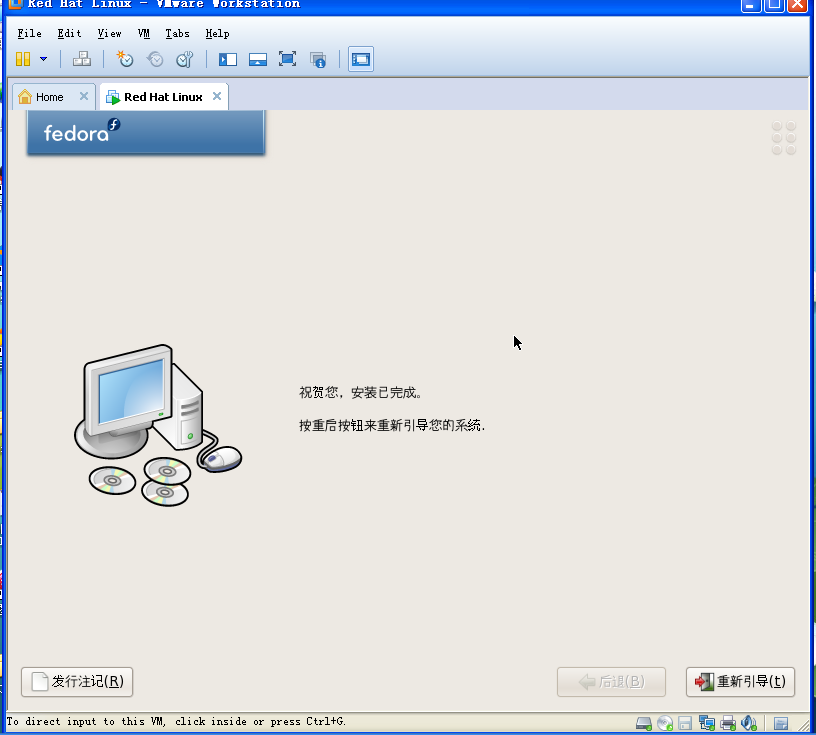
Task: Take a snapshot of the virtual machine
Action: [124, 59]
